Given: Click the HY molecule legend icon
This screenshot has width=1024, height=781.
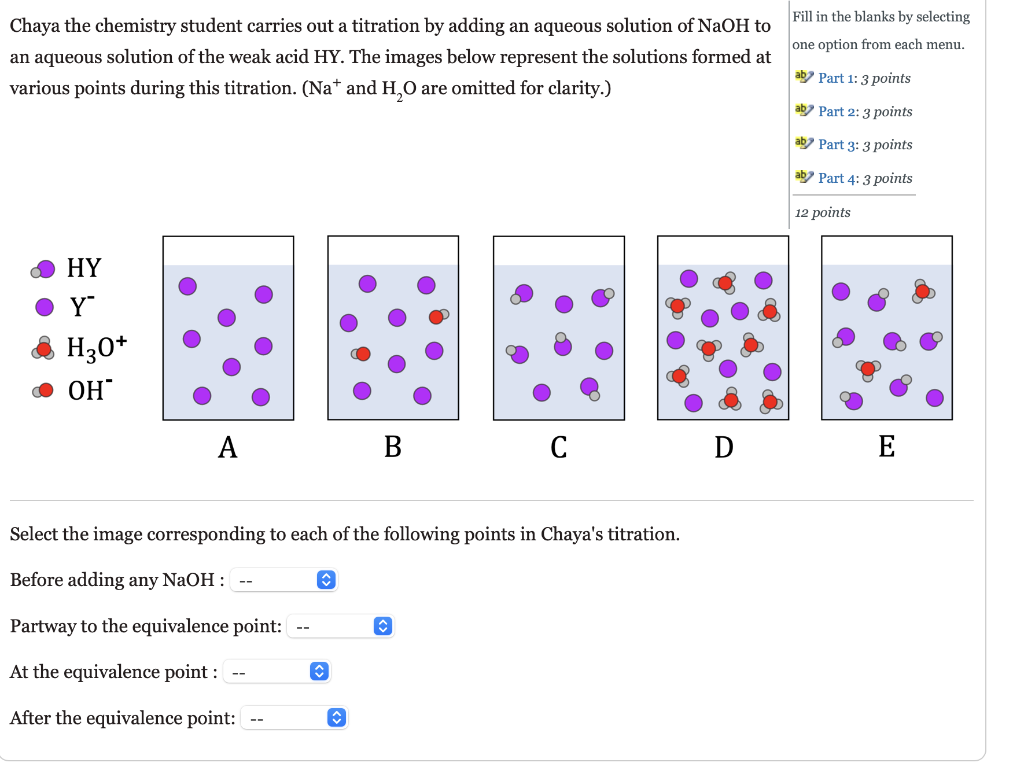Looking at the screenshot, I should (x=44, y=269).
